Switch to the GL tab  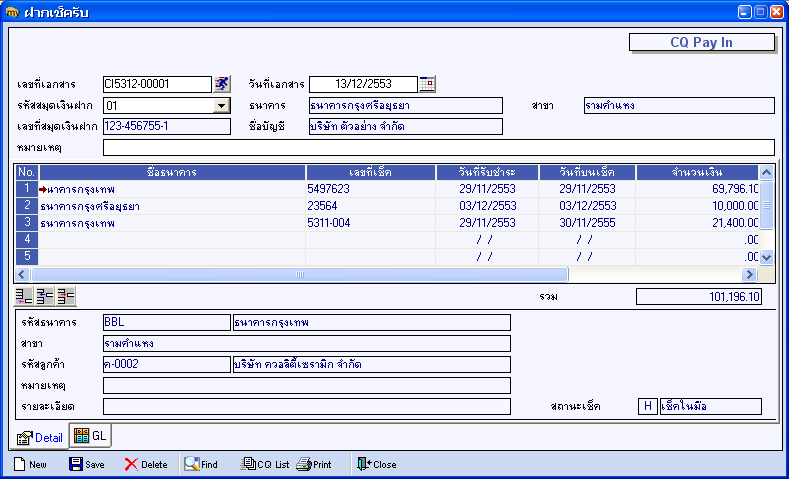coord(91,436)
